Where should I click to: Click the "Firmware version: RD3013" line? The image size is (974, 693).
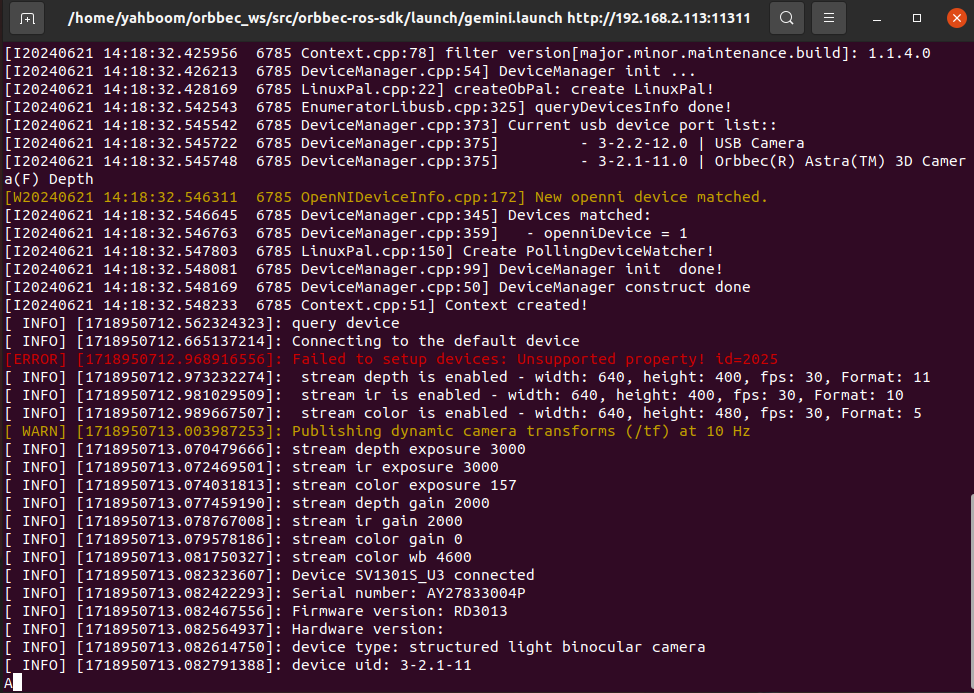pyautogui.click(x=256, y=612)
